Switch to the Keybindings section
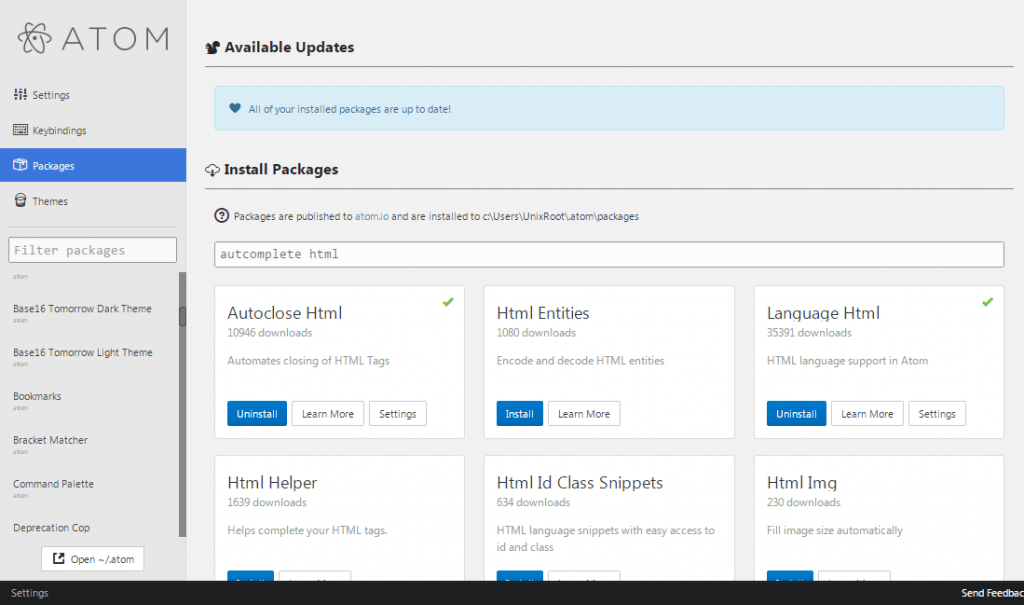This screenshot has width=1024, height=605. [56, 129]
